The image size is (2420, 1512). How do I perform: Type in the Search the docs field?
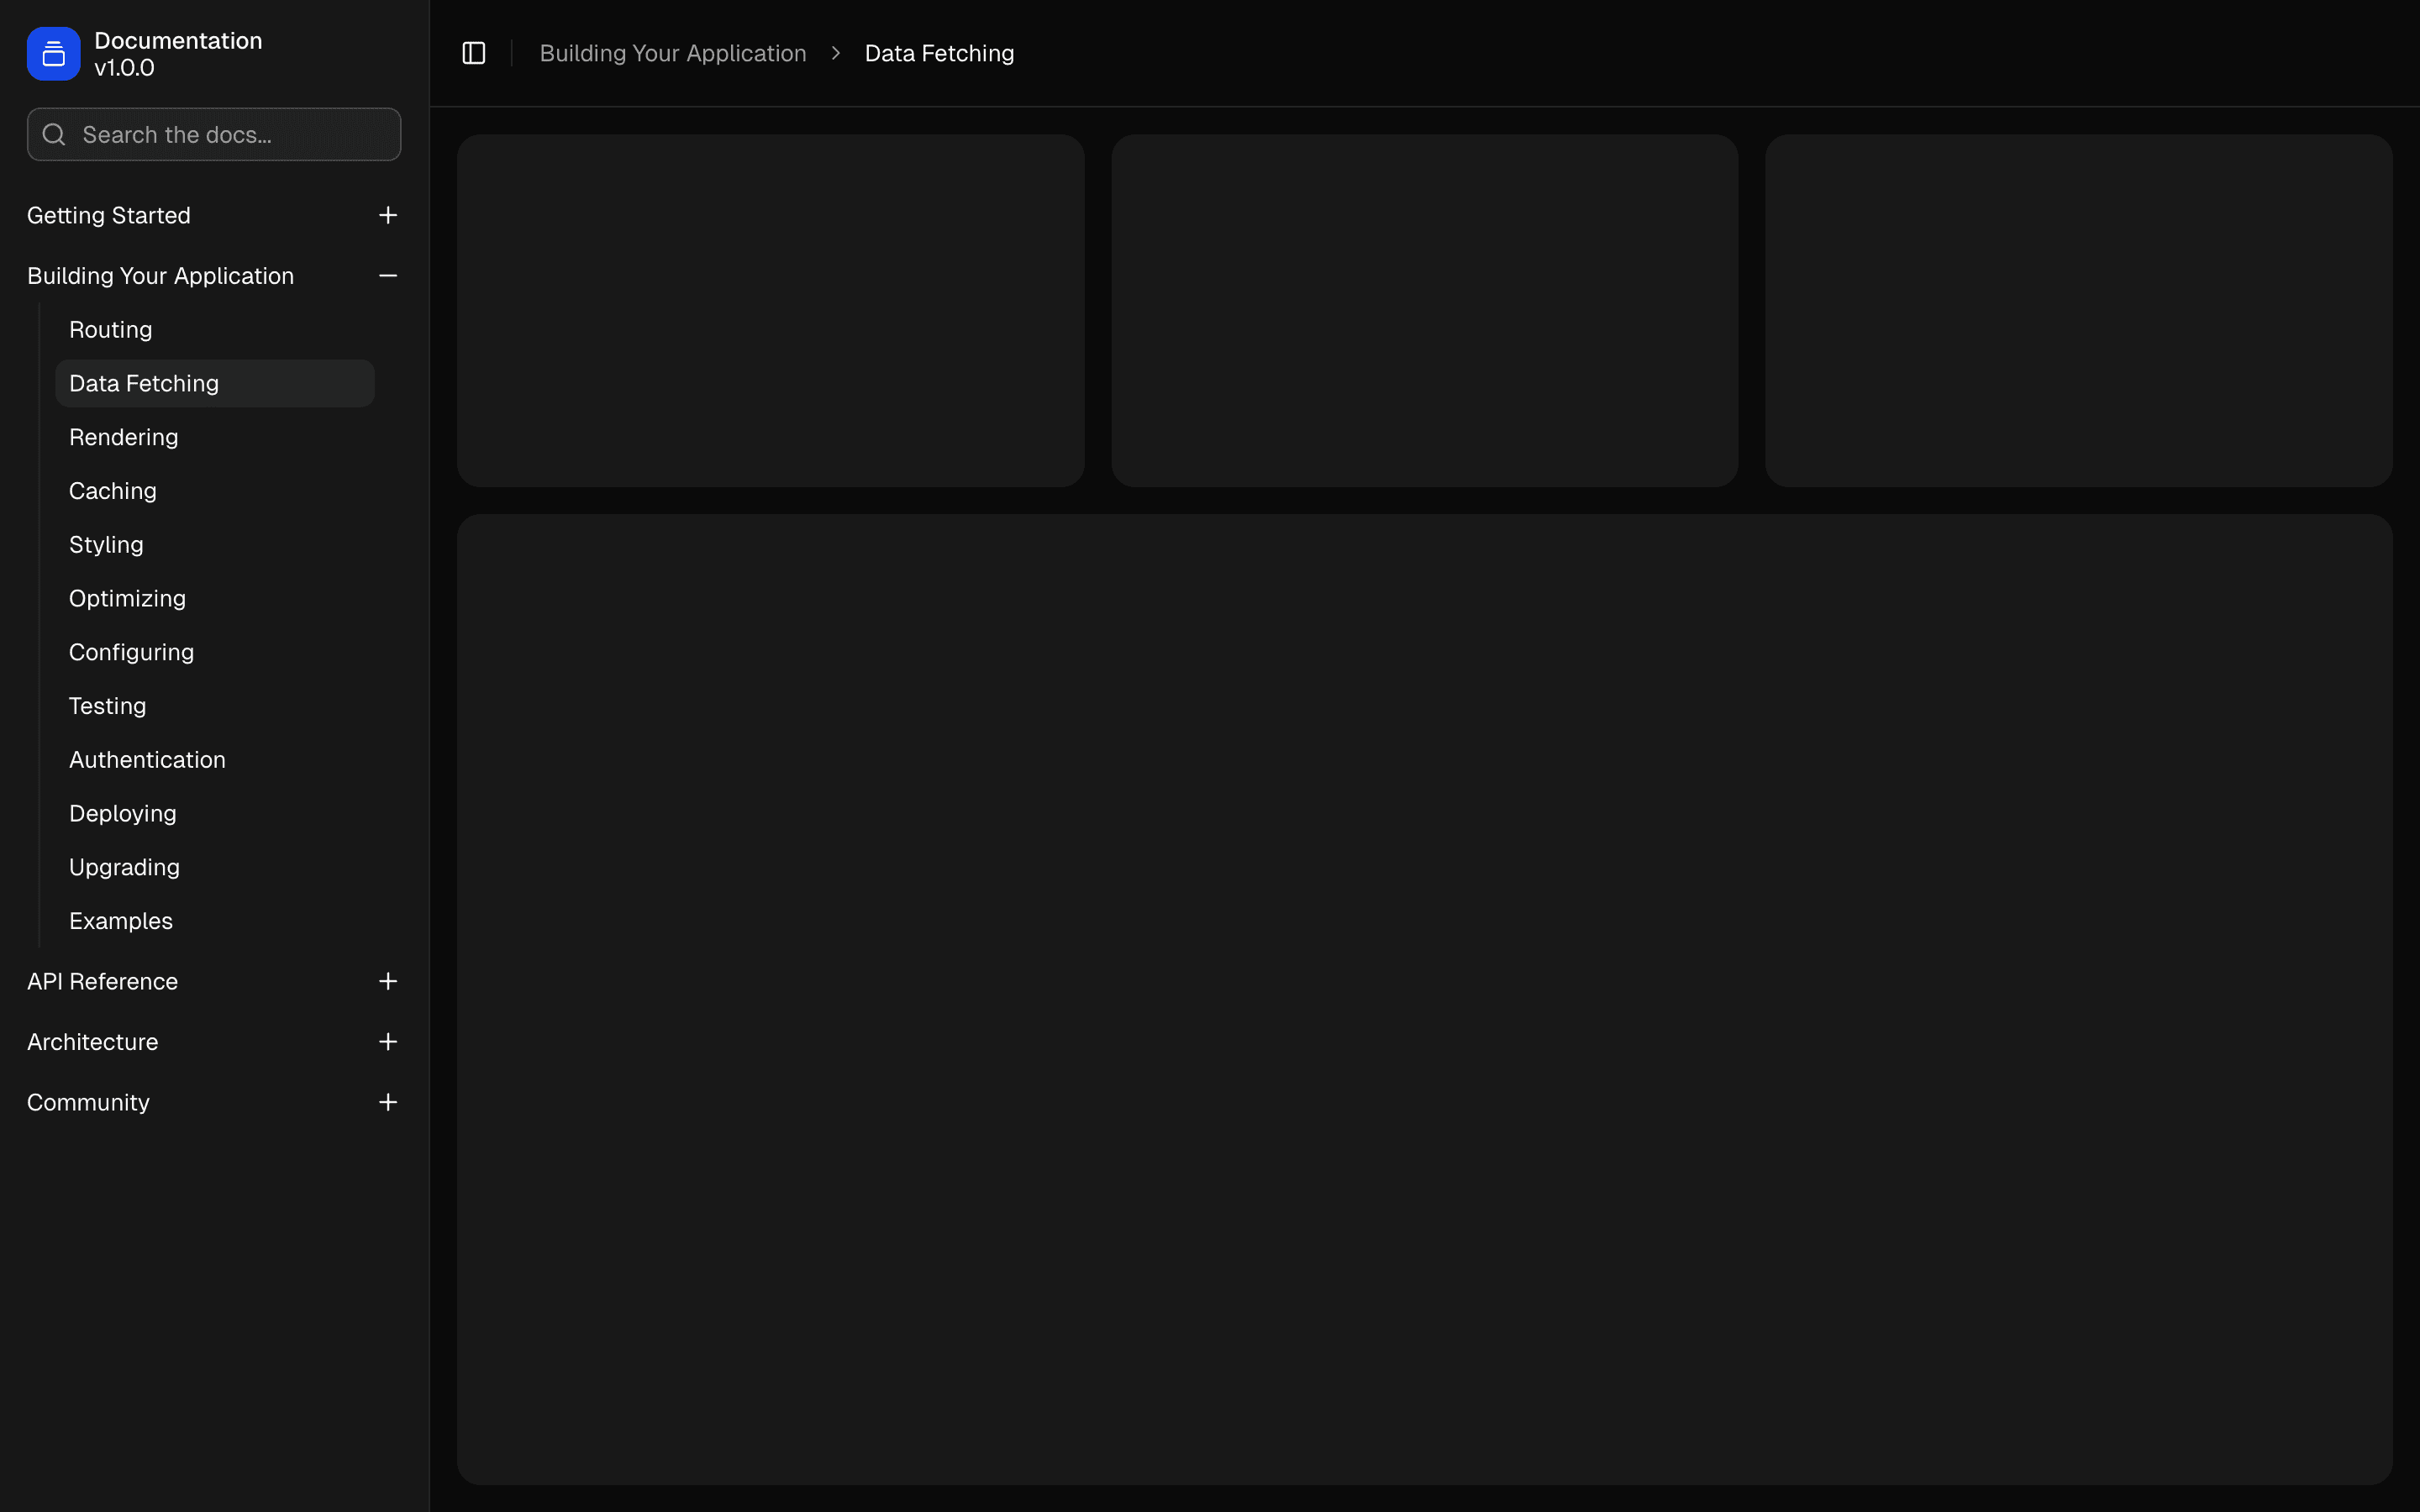click(230, 135)
